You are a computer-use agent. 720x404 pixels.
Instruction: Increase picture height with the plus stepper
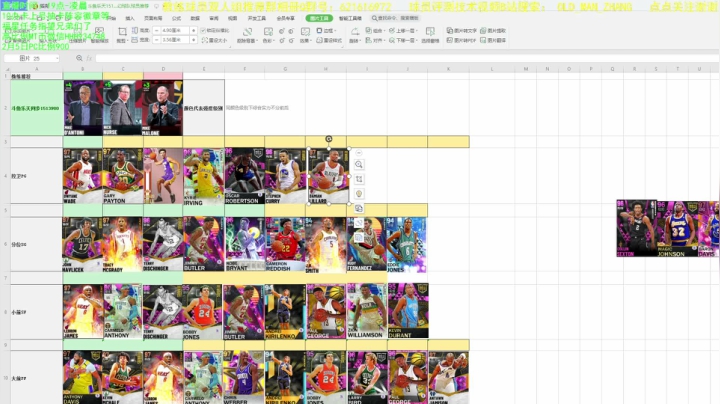(193, 30)
